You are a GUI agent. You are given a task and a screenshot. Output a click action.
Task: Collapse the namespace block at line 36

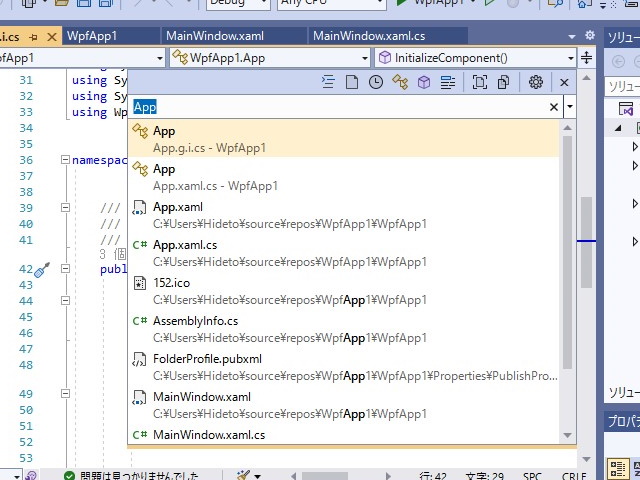pos(65,160)
